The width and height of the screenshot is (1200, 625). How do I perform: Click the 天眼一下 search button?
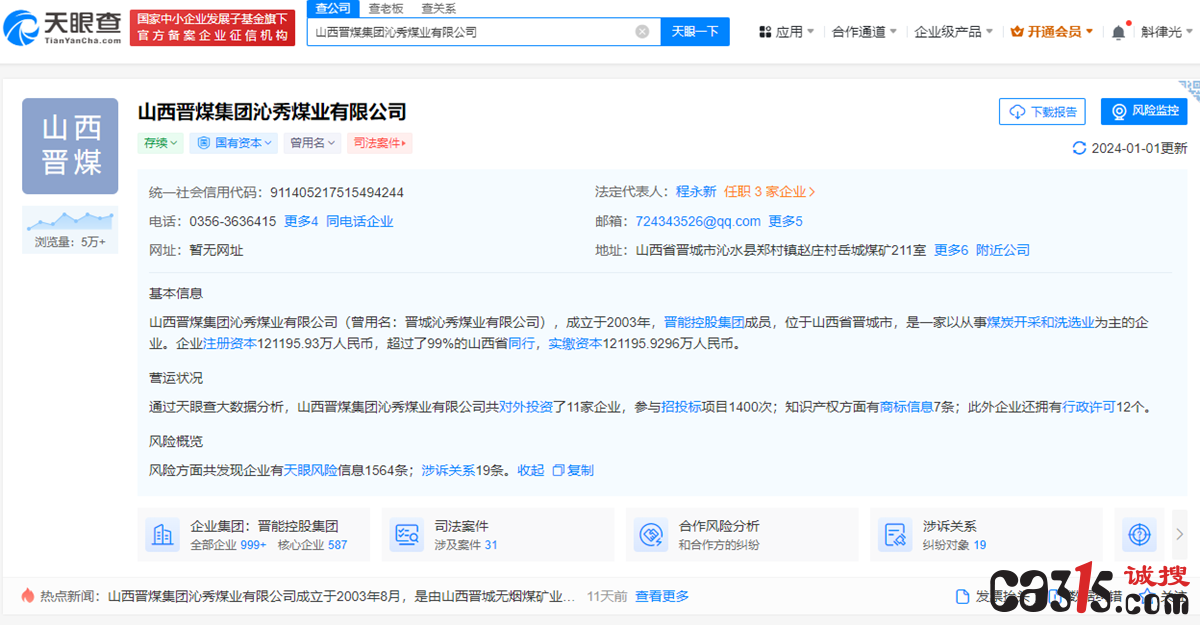click(695, 32)
